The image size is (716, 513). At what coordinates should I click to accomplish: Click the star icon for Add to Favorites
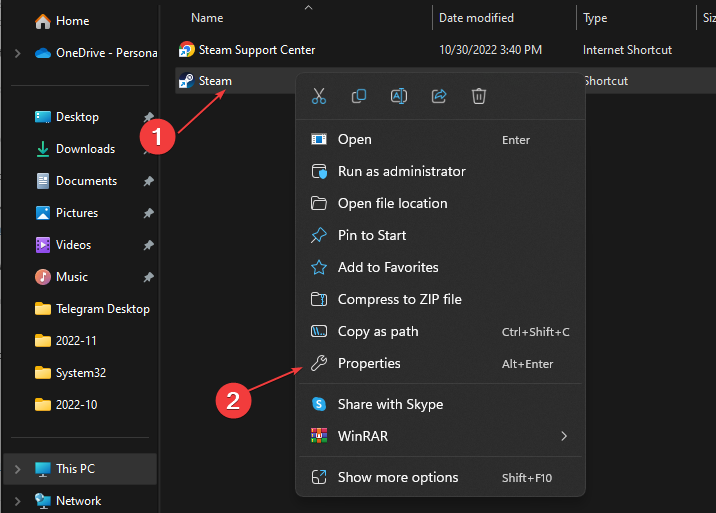coord(319,267)
